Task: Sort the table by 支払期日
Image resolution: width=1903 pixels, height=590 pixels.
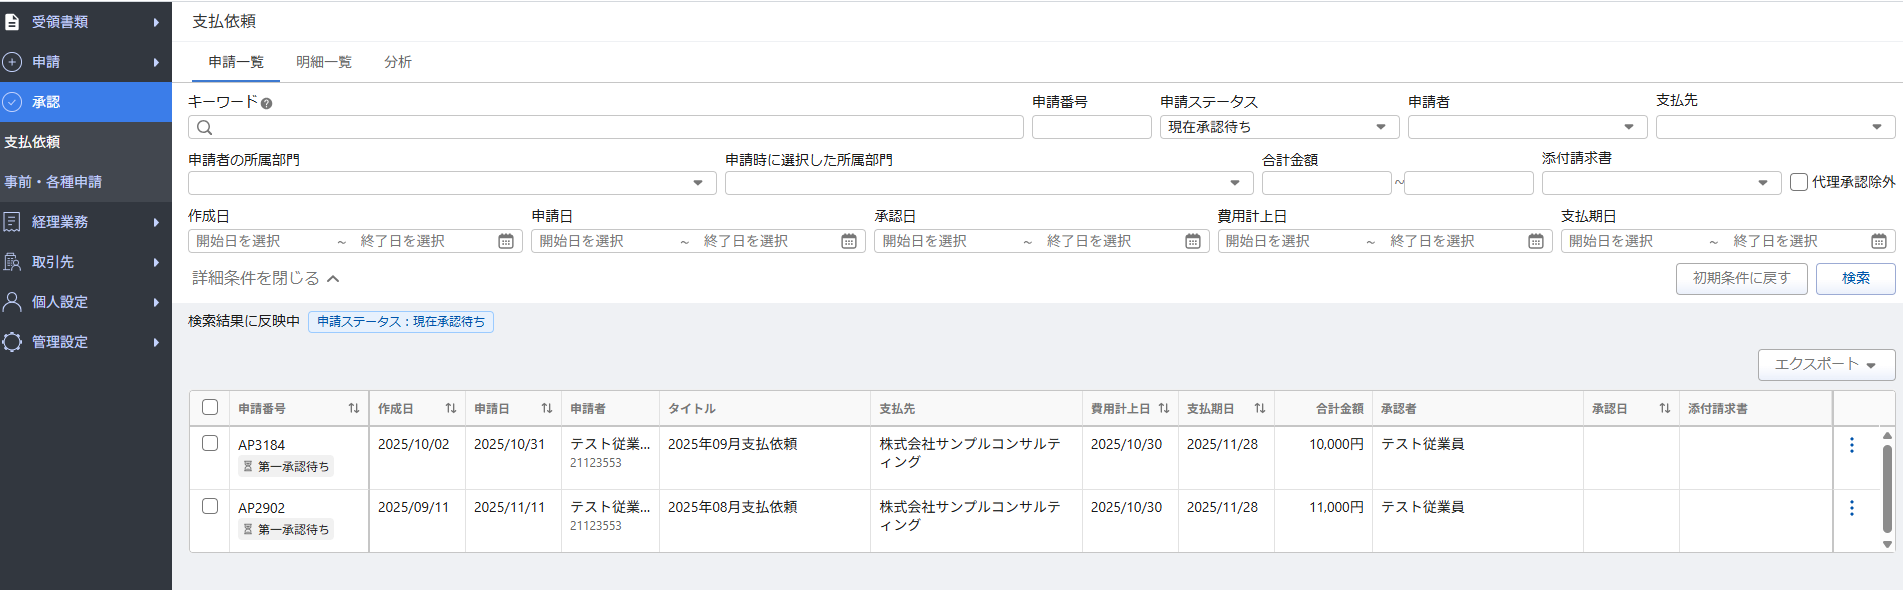Action: [1259, 408]
